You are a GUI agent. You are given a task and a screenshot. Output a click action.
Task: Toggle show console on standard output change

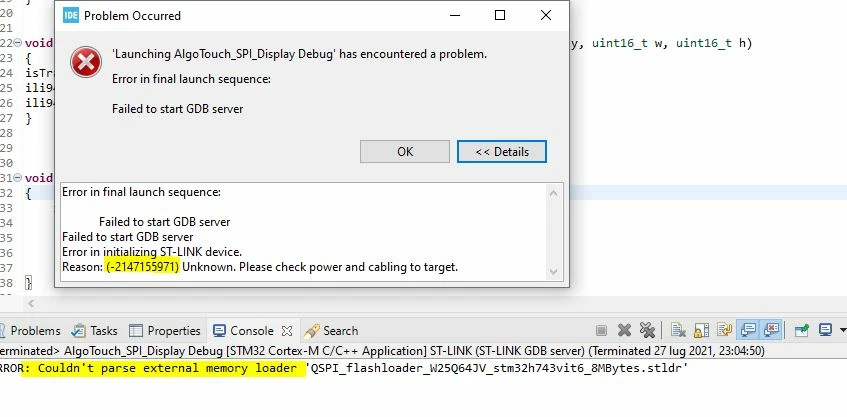point(748,330)
